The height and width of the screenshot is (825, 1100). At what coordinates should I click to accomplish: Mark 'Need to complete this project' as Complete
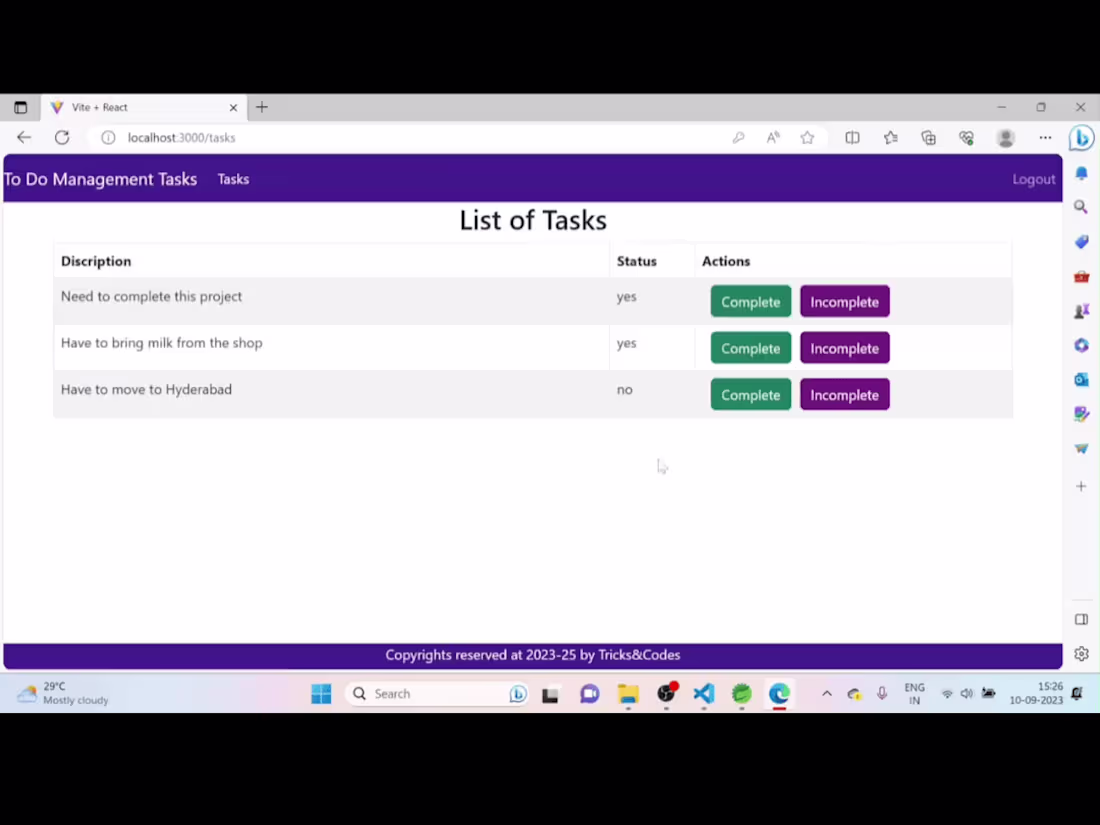click(x=750, y=301)
